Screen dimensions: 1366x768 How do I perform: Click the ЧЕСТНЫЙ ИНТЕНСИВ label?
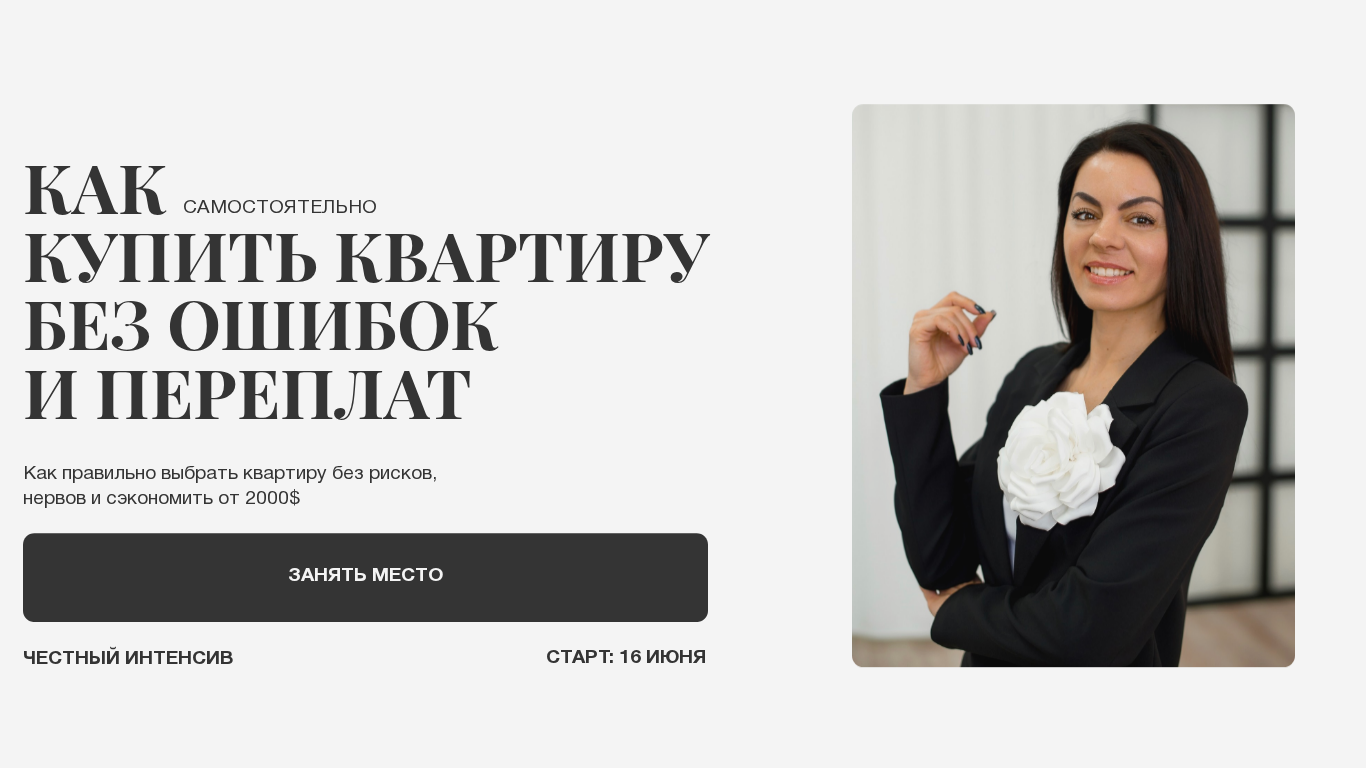pos(128,658)
